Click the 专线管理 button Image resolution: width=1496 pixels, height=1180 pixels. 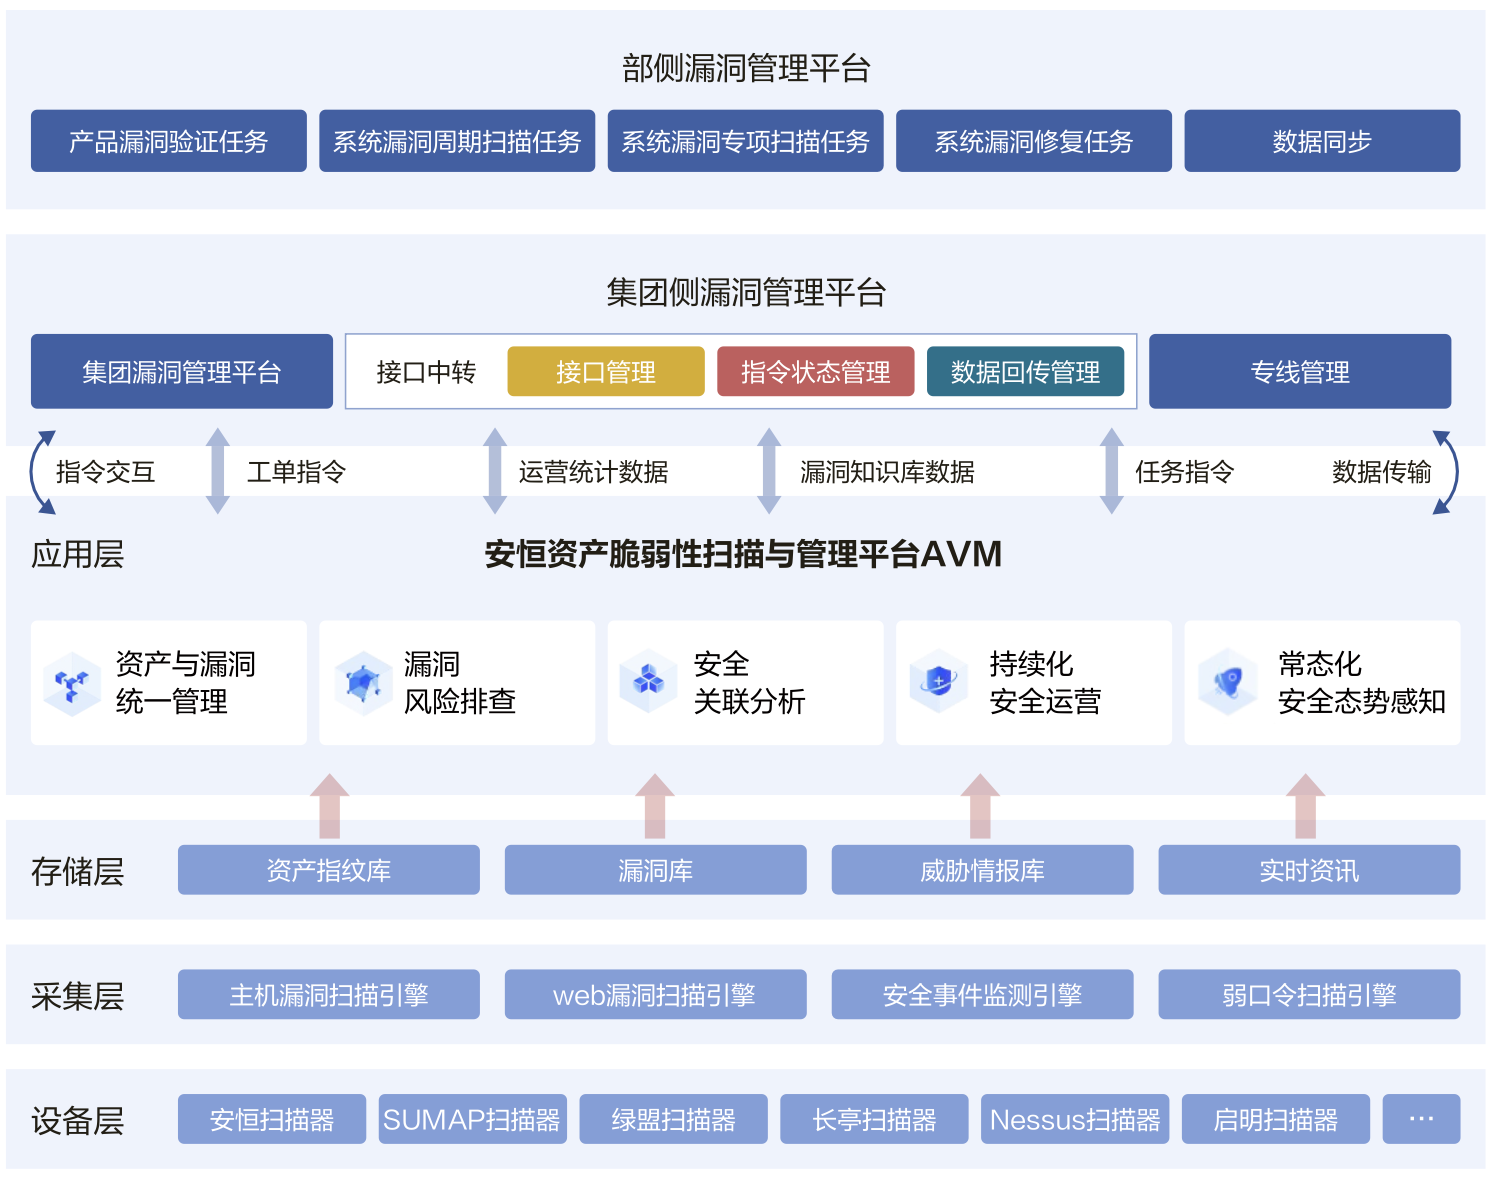click(x=1300, y=371)
